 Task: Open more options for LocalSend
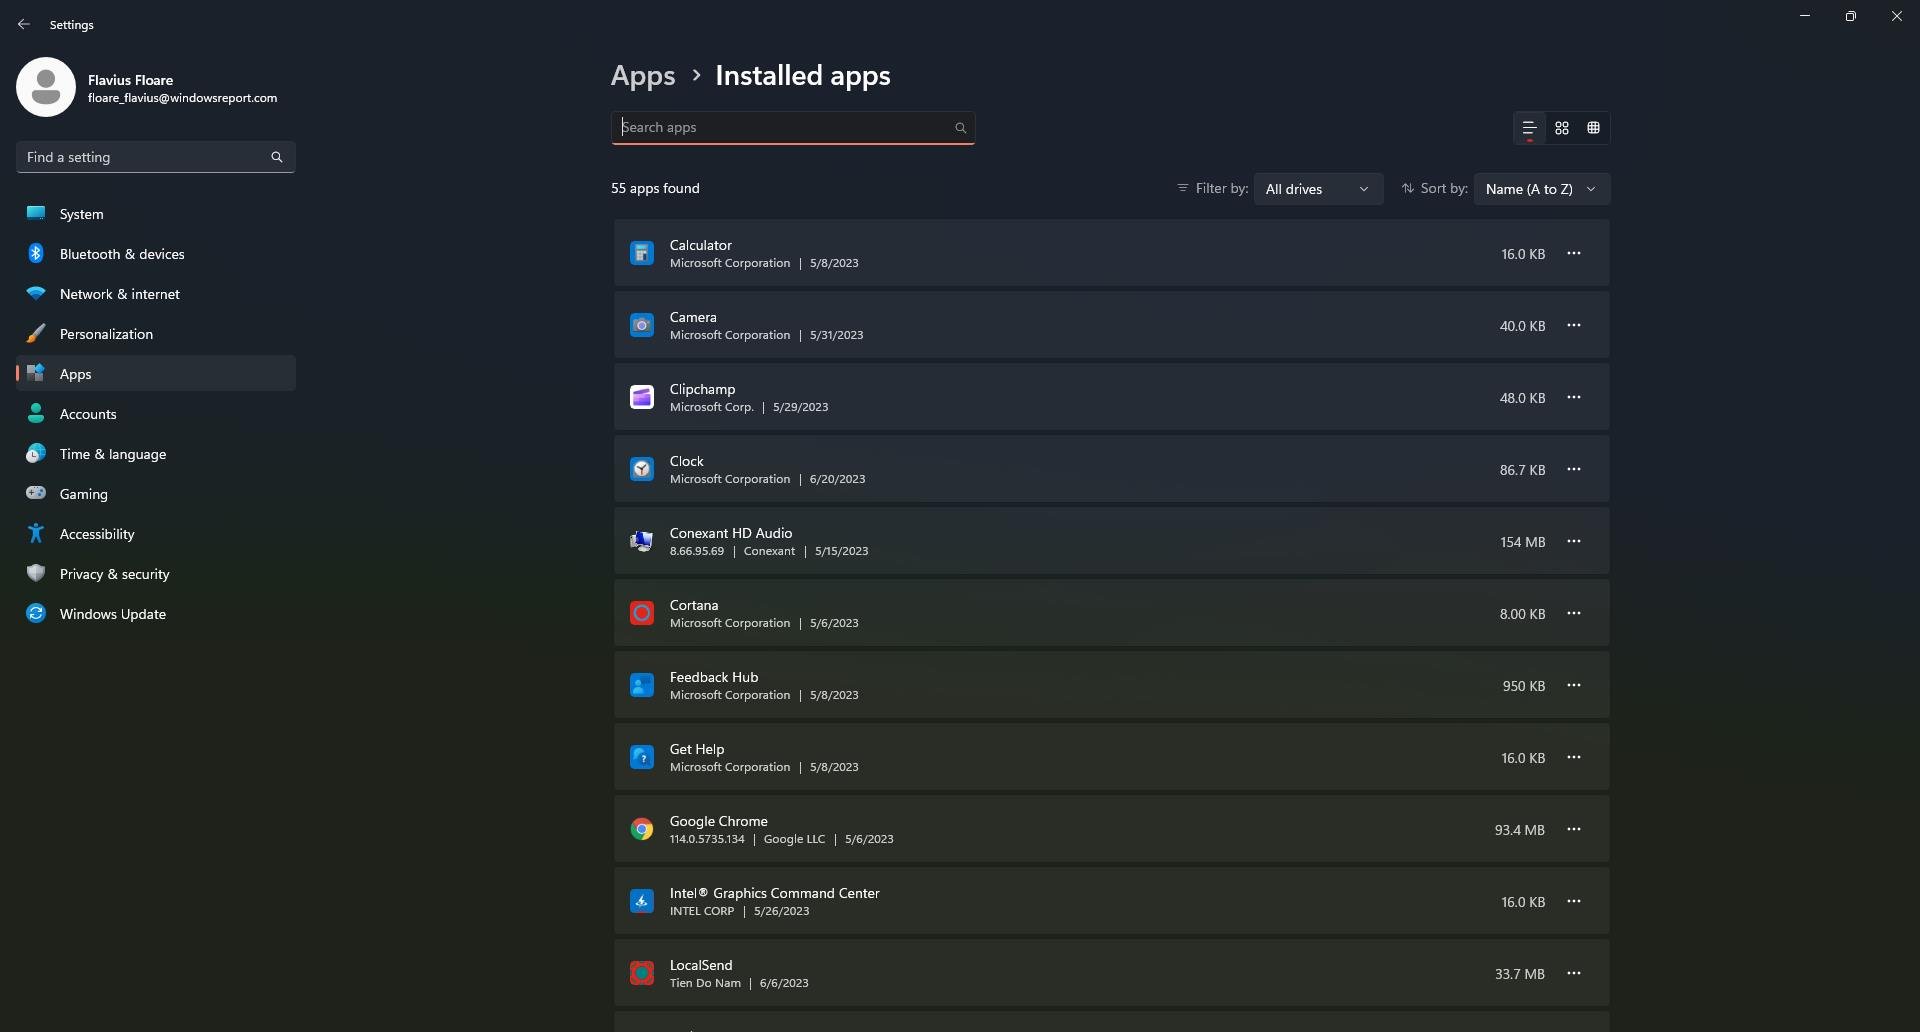tap(1574, 974)
